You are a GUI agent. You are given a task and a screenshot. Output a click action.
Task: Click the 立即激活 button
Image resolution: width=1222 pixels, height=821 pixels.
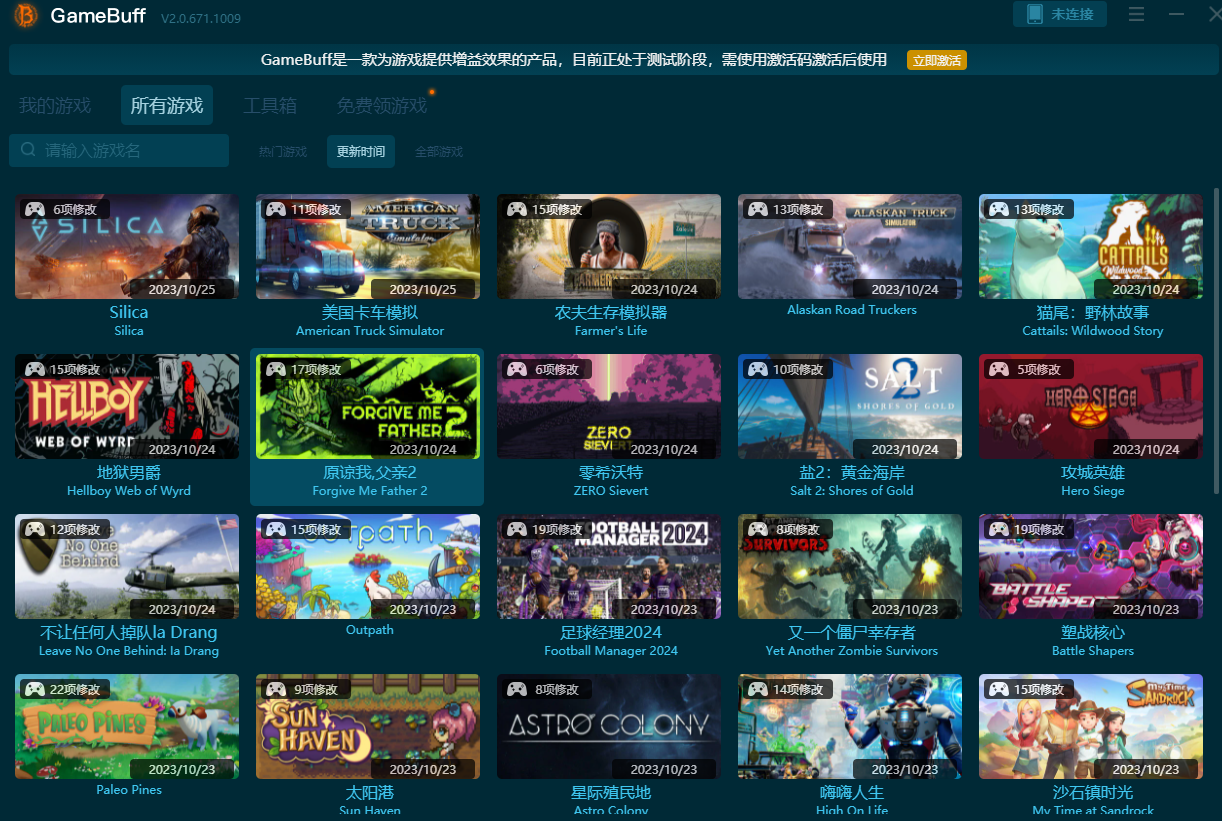[937, 60]
